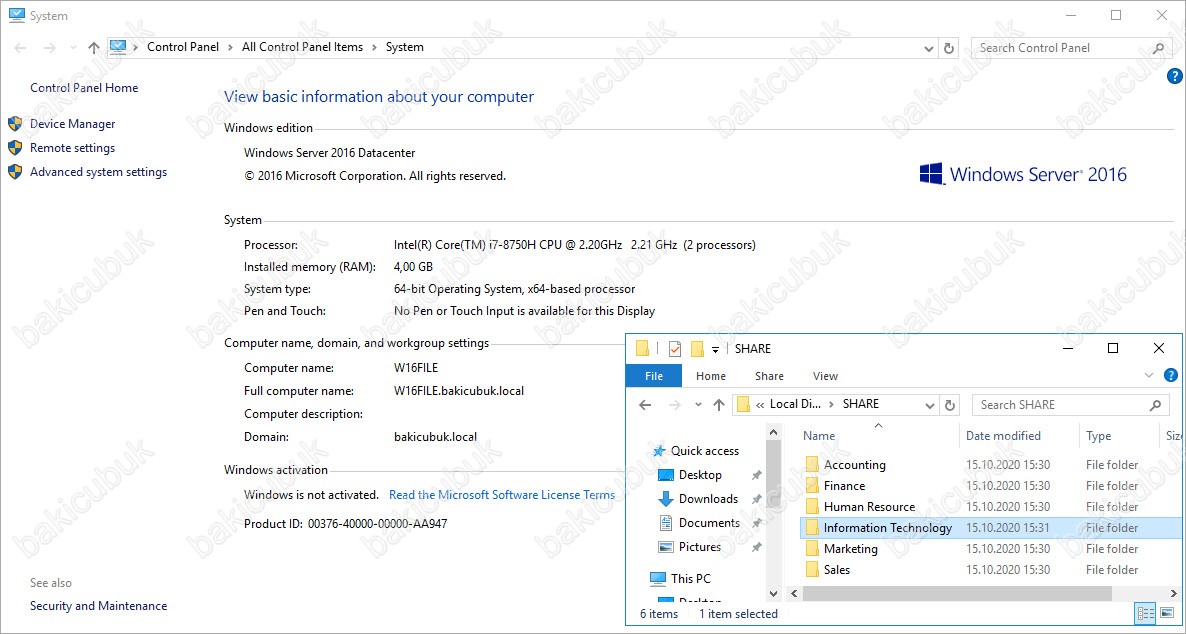Viewport: 1186px width, 634px height.
Task: Go forward in the SHARE window
Action: (x=675, y=405)
